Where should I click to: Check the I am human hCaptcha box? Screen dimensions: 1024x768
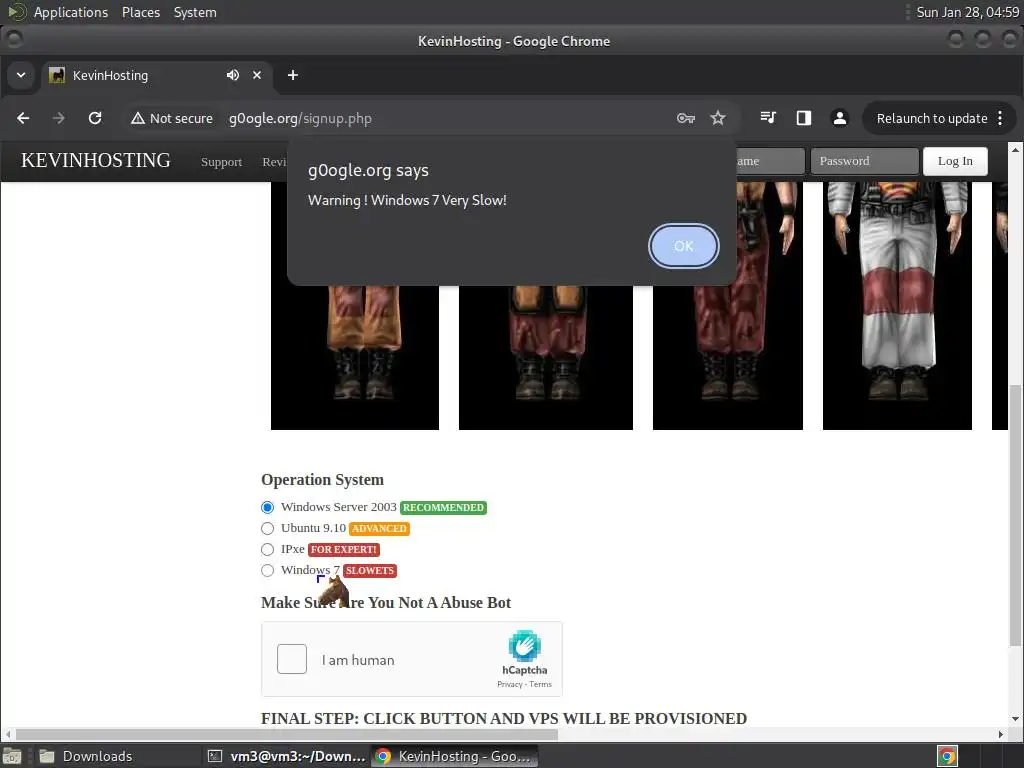[292, 659]
